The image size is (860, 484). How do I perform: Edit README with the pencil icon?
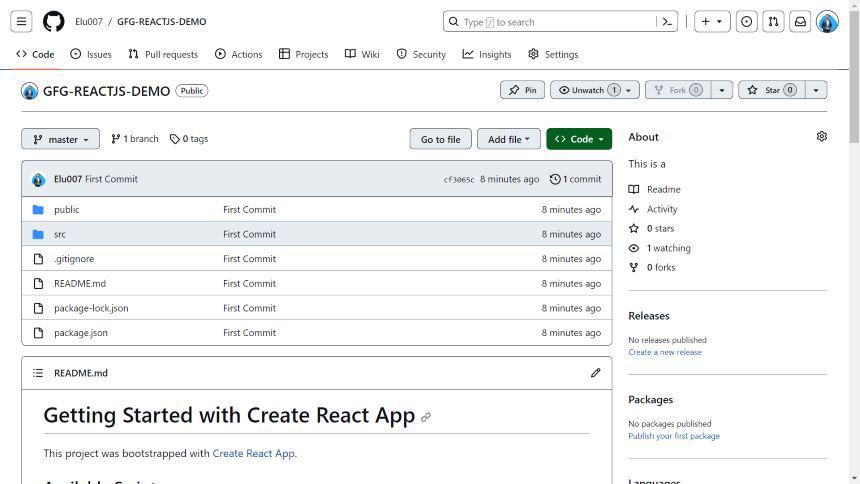pos(595,373)
